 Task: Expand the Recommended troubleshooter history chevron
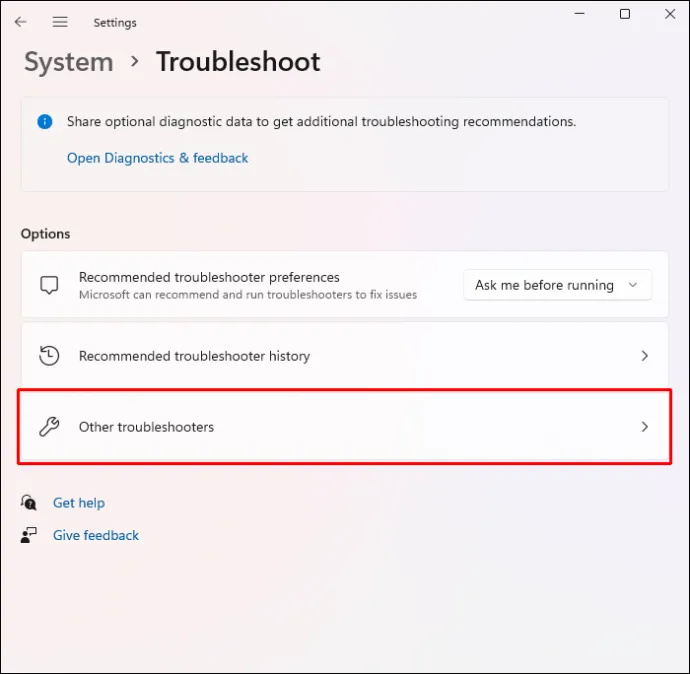[x=644, y=355]
